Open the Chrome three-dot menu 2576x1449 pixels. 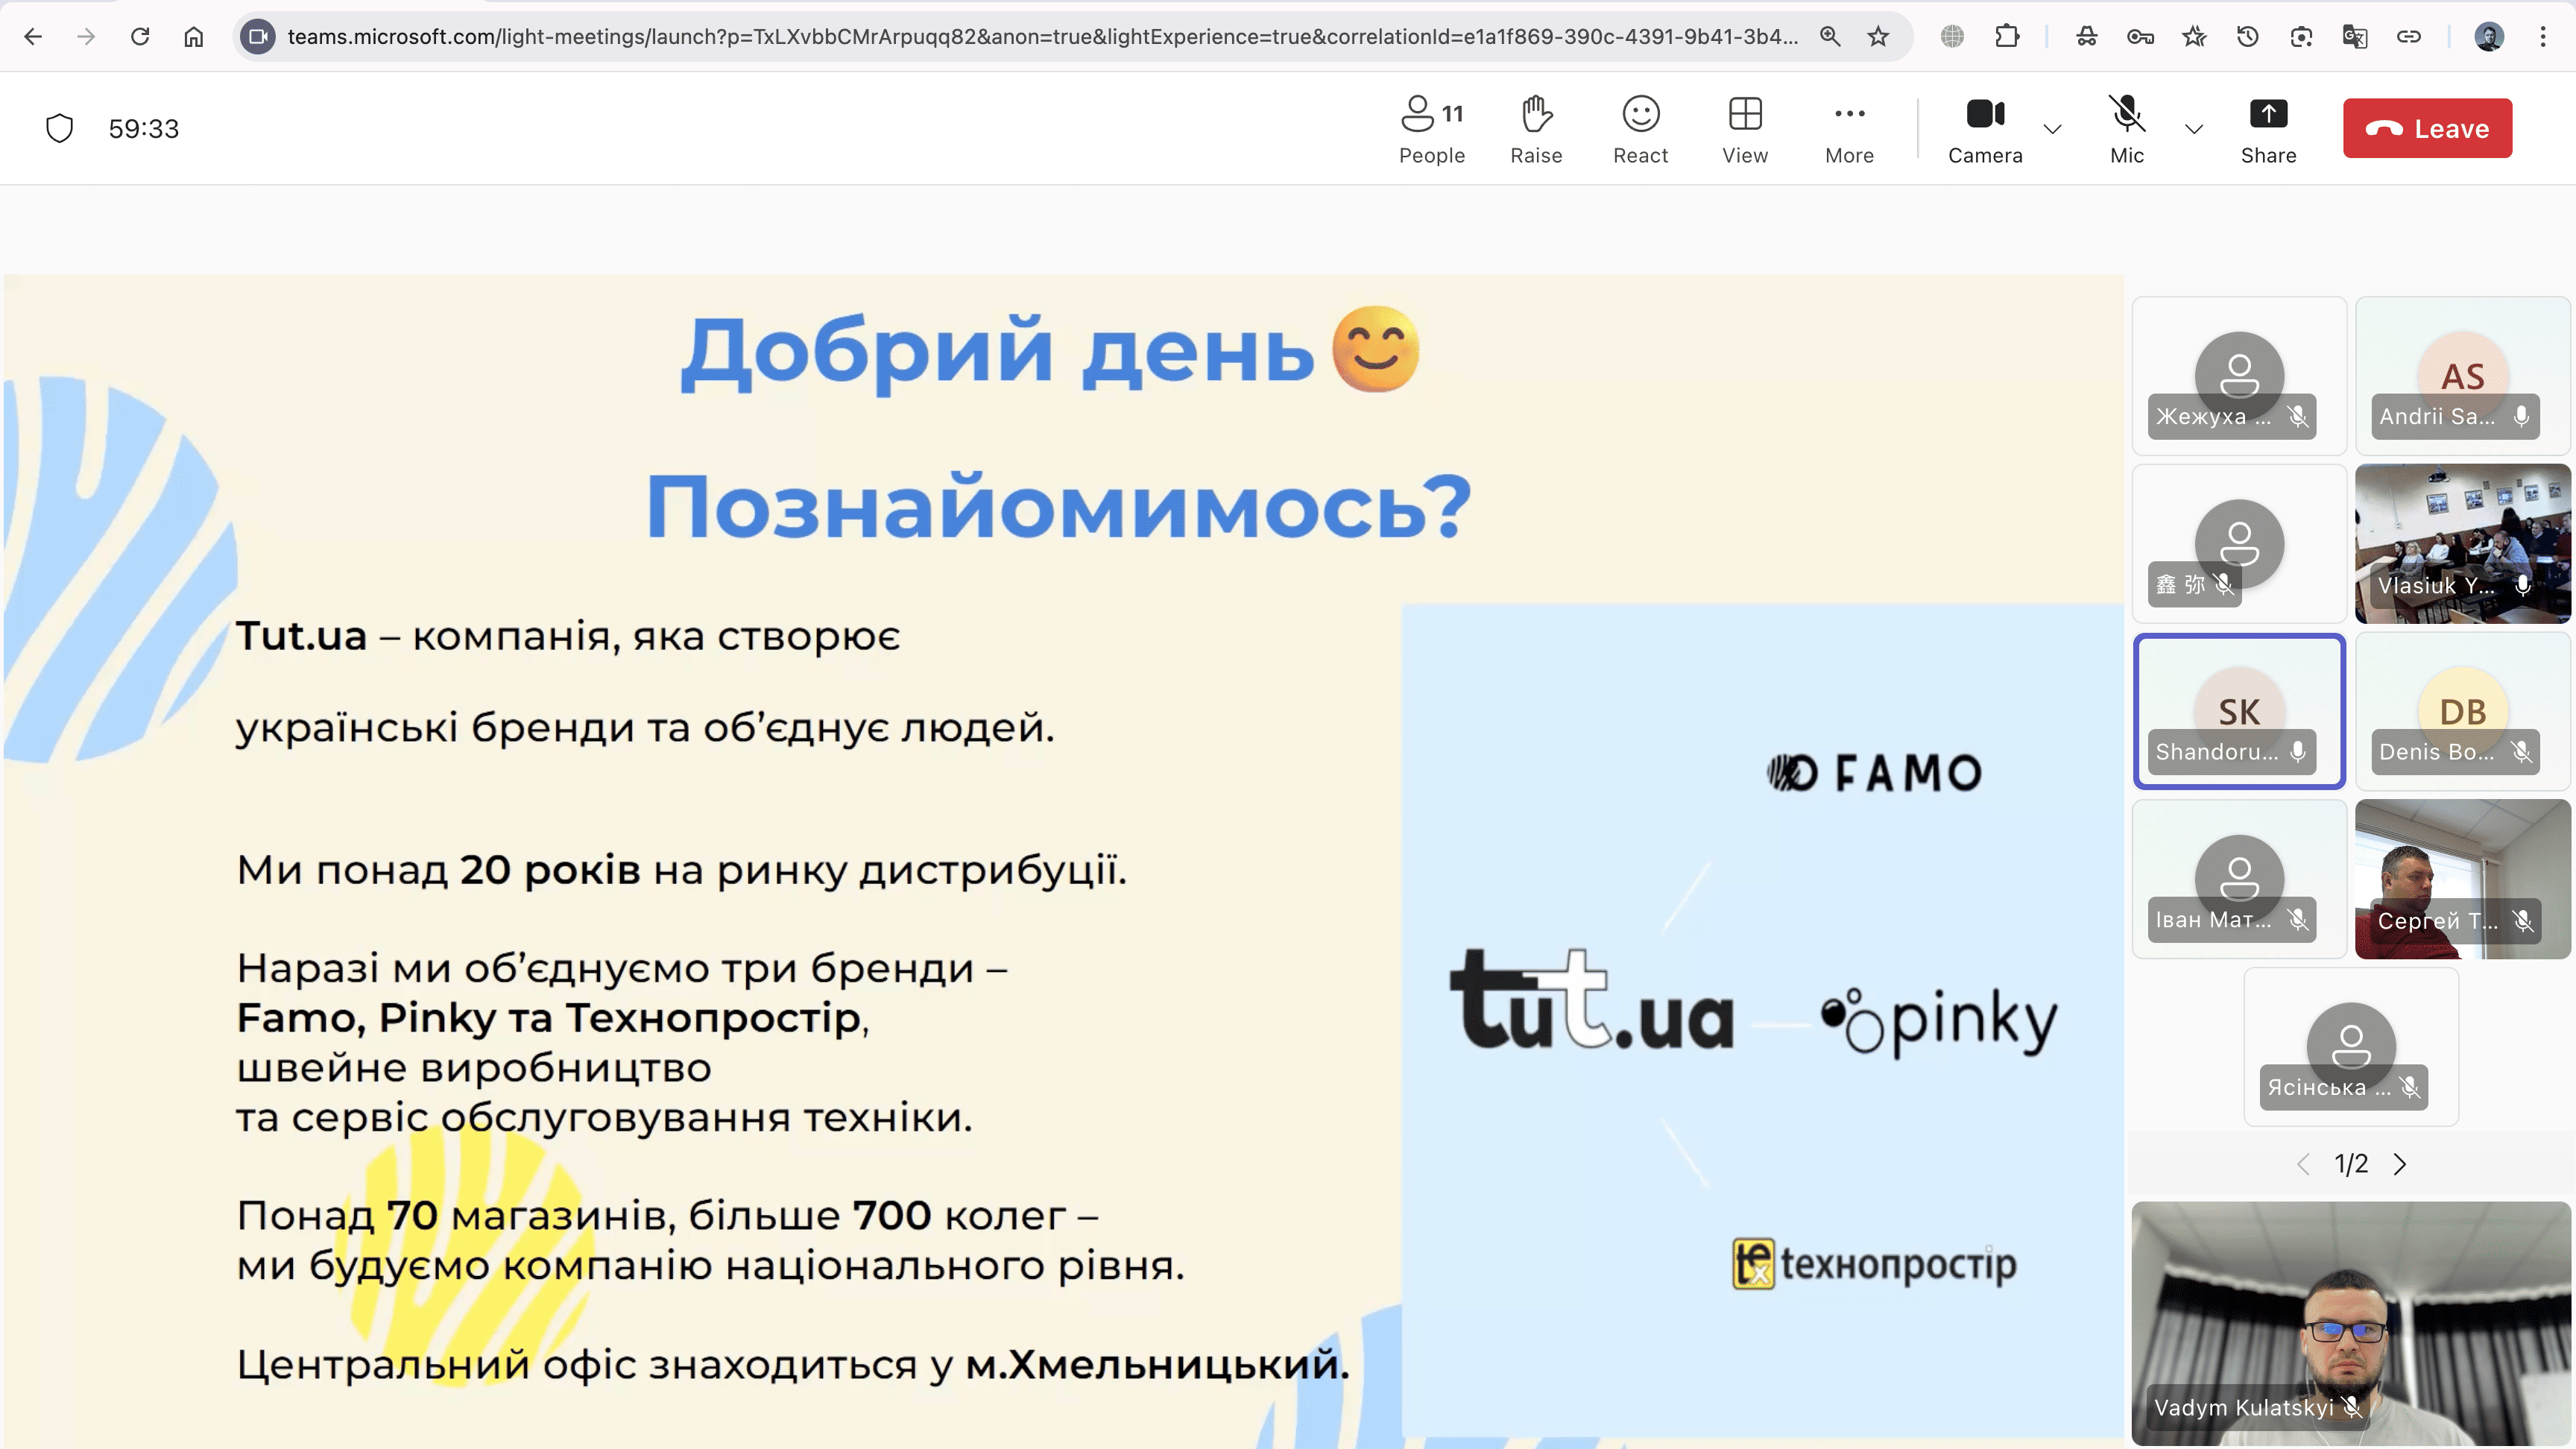point(2542,37)
